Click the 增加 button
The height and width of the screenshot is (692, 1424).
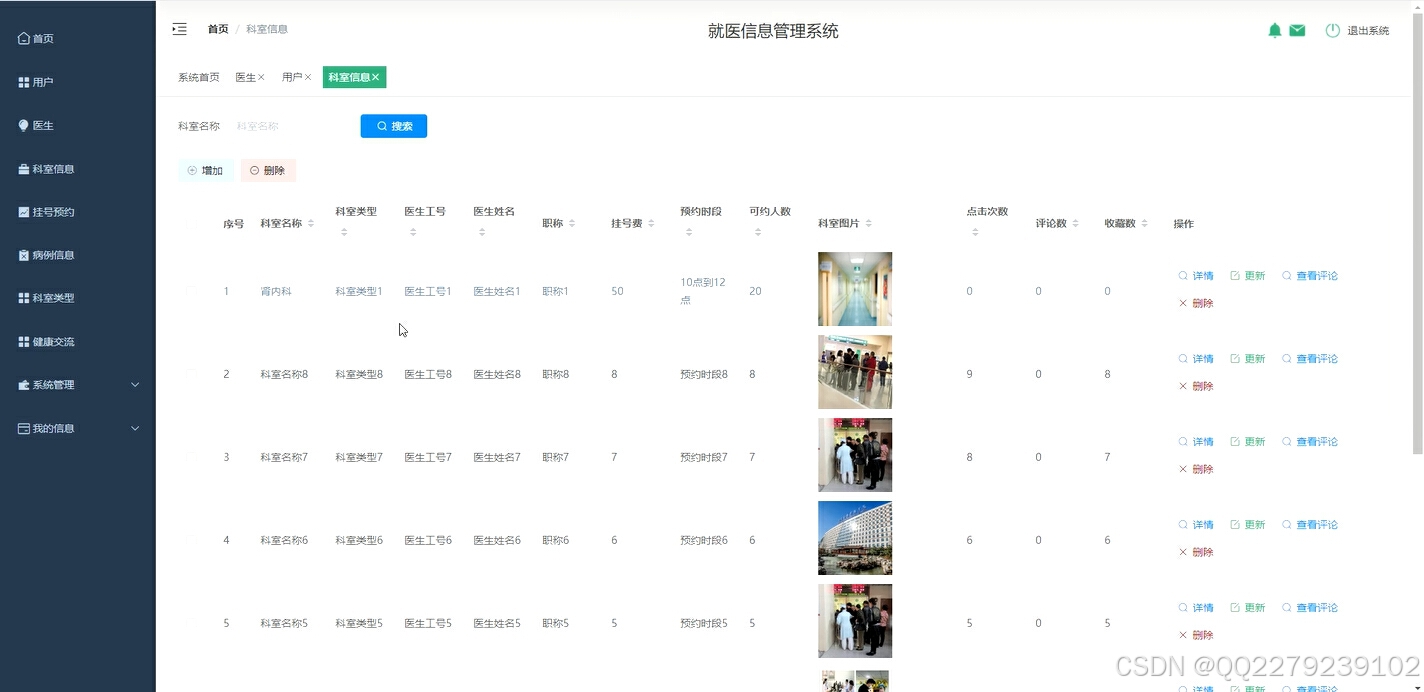pos(206,170)
